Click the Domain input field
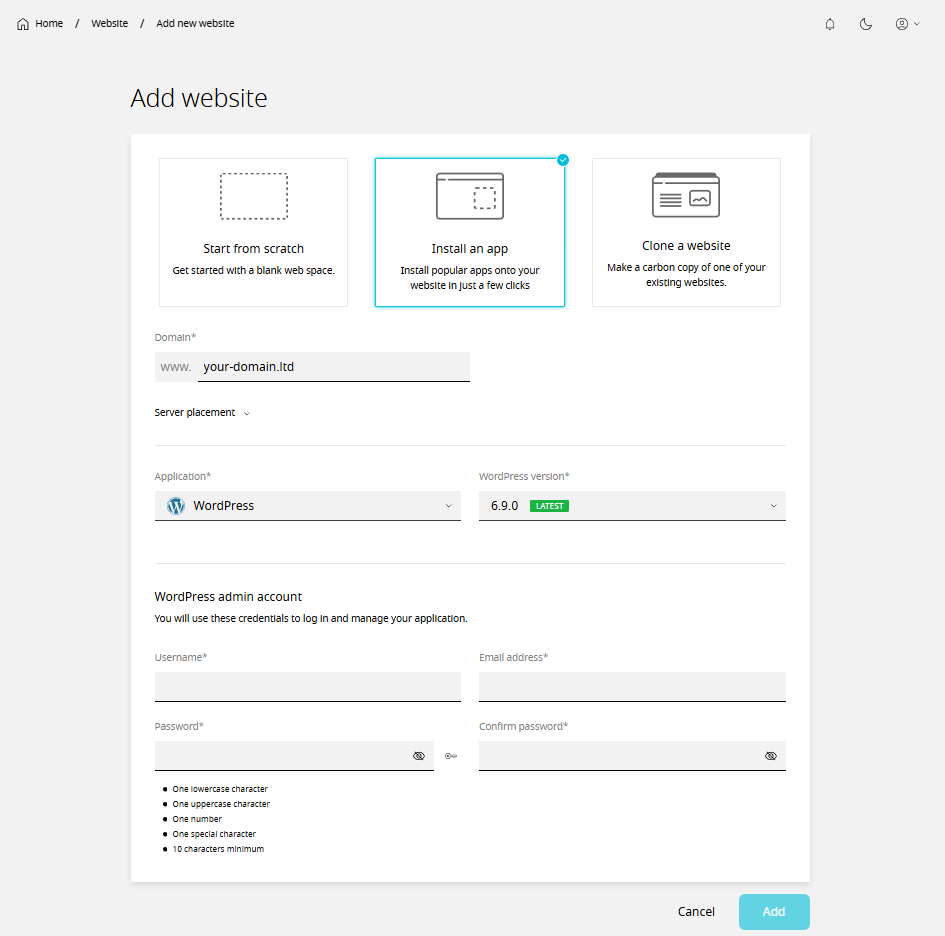 (333, 367)
